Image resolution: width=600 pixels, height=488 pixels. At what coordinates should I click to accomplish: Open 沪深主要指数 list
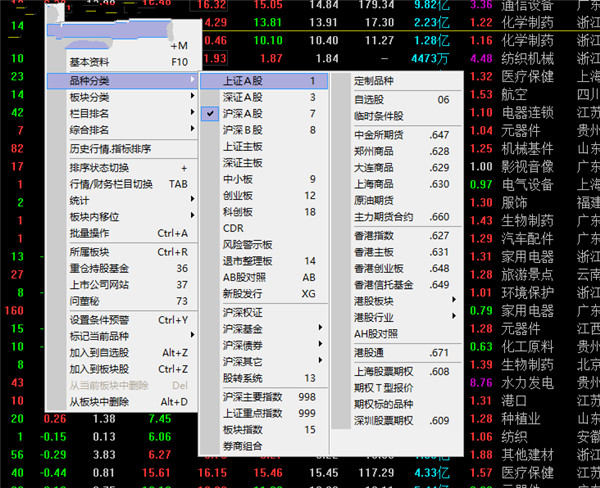pyautogui.click(x=264, y=397)
